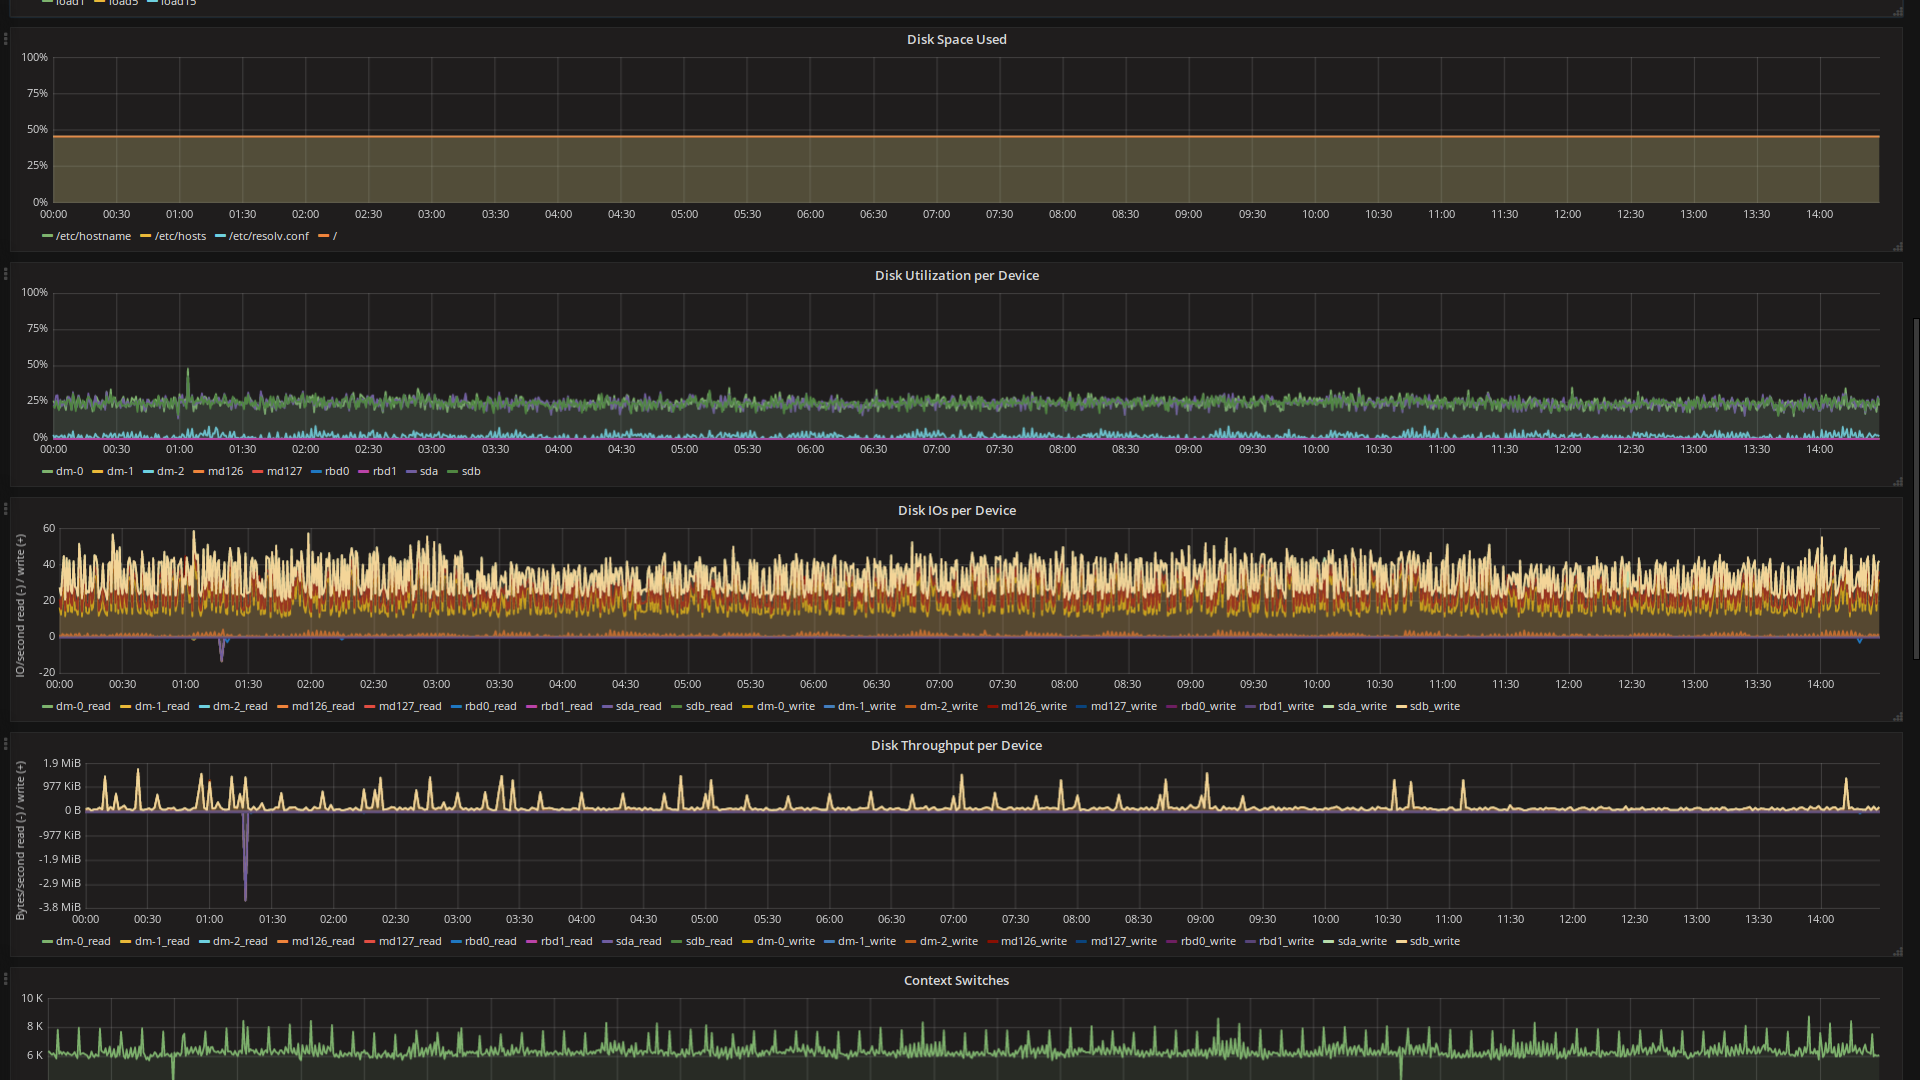Image resolution: width=1920 pixels, height=1080 pixels.
Task: Click the dashboard vertical scrollbar thumb
Action: click(x=1915, y=490)
